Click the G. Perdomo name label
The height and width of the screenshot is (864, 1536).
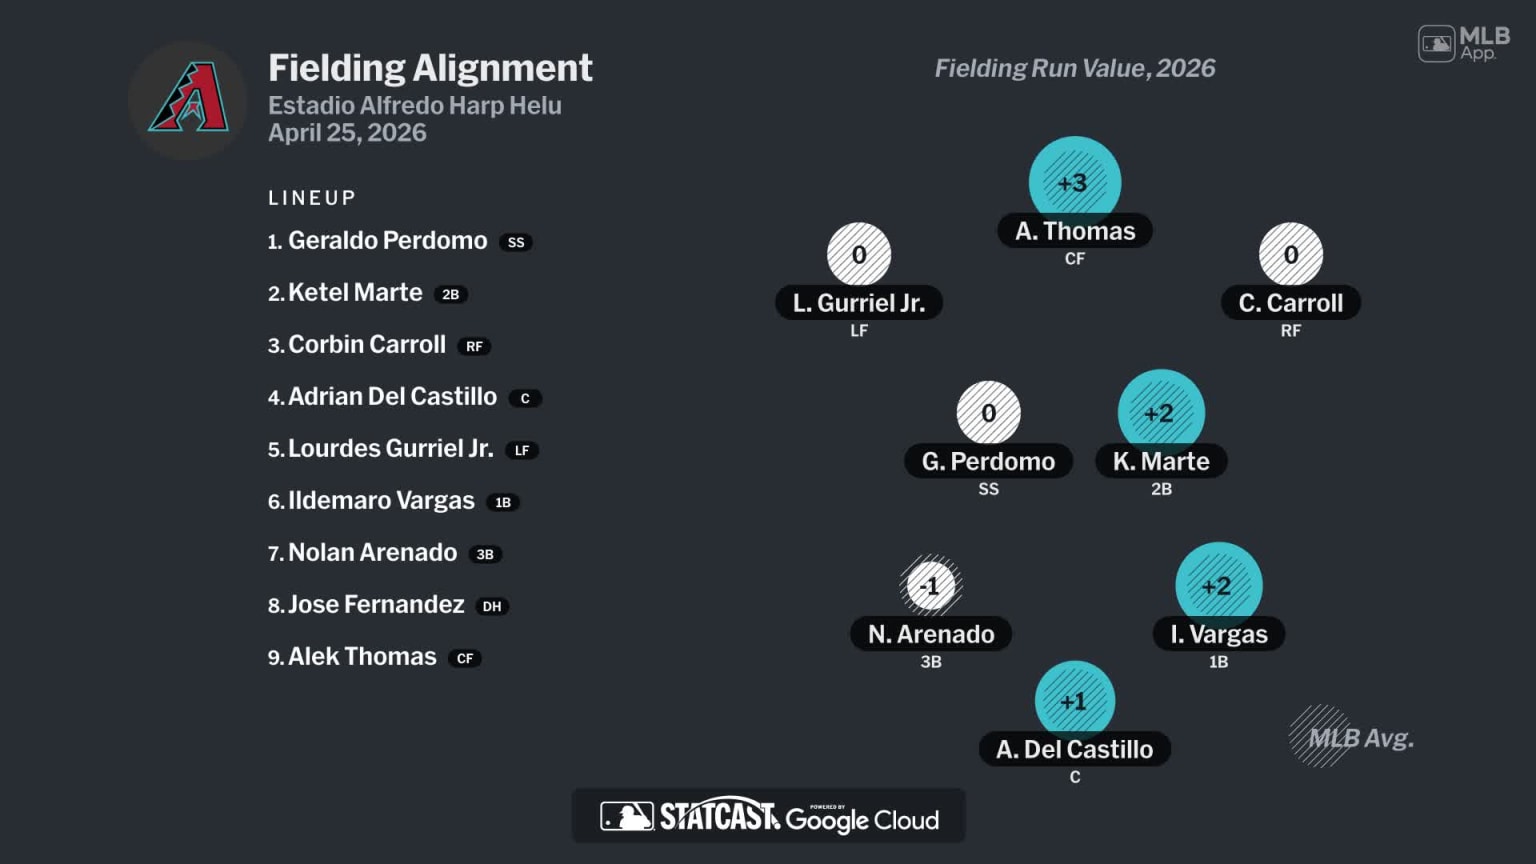[988, 461]
